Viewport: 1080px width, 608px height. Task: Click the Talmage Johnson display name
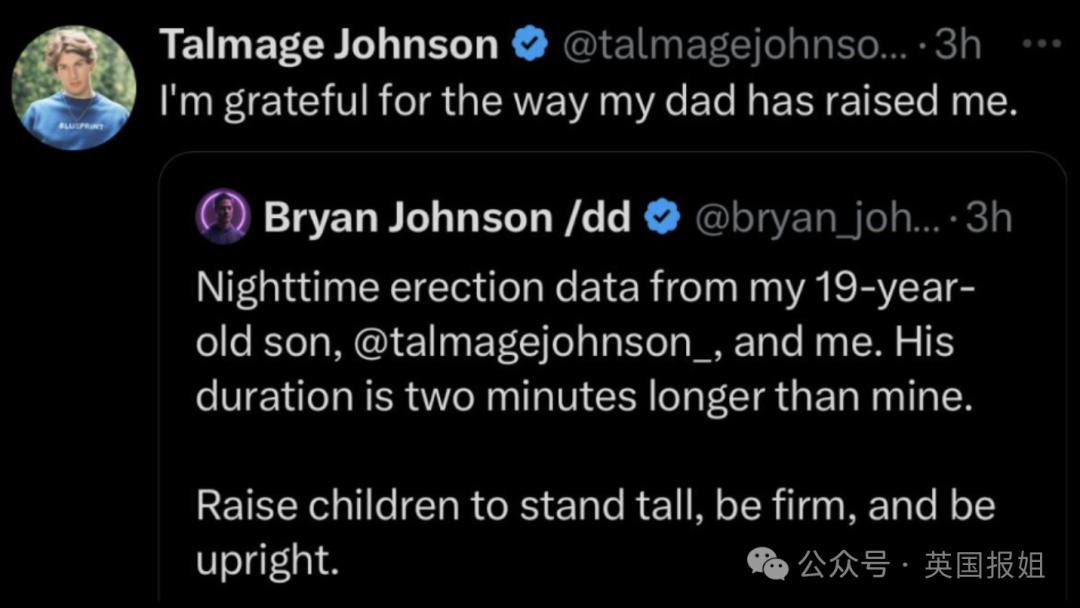(329, 45)
